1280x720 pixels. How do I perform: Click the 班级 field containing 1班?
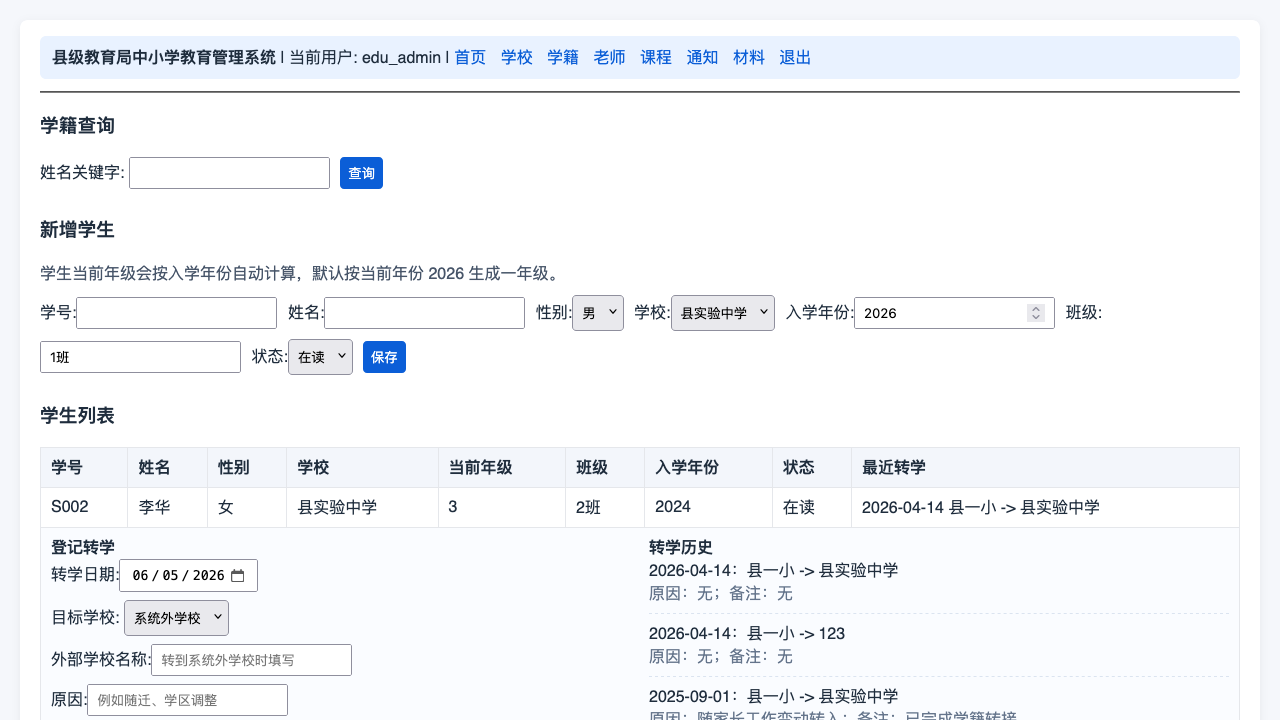pyautogui.click(x=140, y=357)
